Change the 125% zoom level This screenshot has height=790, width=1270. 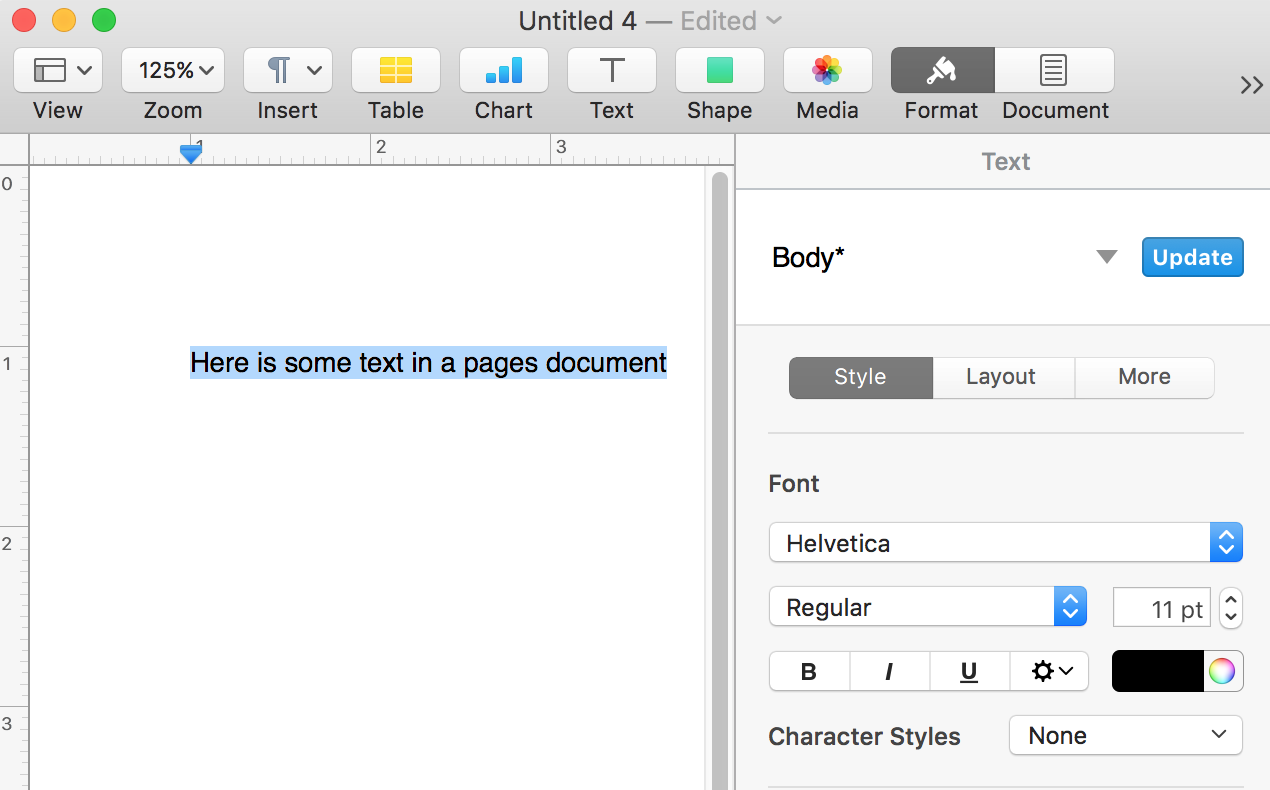tap(173, 70)
